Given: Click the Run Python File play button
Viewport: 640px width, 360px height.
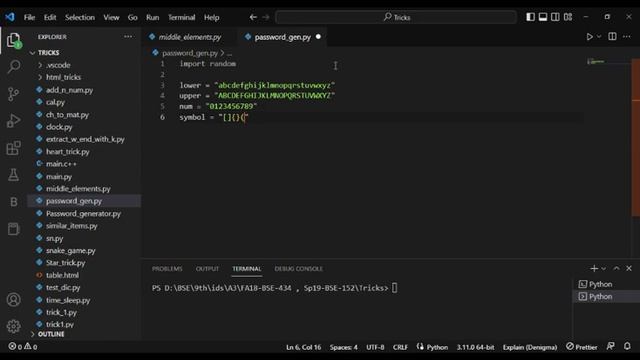Looking at the screenshot, I should (x=589, y=37).
